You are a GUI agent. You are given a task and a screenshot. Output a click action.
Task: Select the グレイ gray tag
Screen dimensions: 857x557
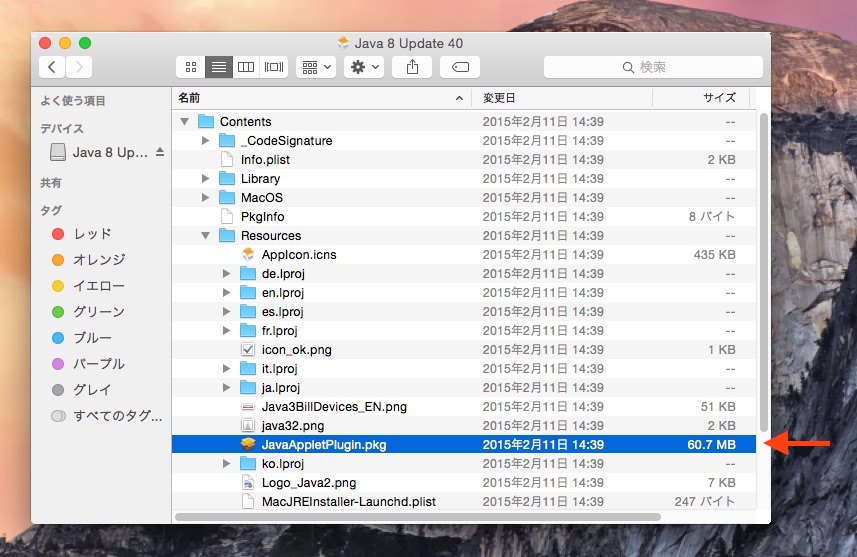pos(82,390)
